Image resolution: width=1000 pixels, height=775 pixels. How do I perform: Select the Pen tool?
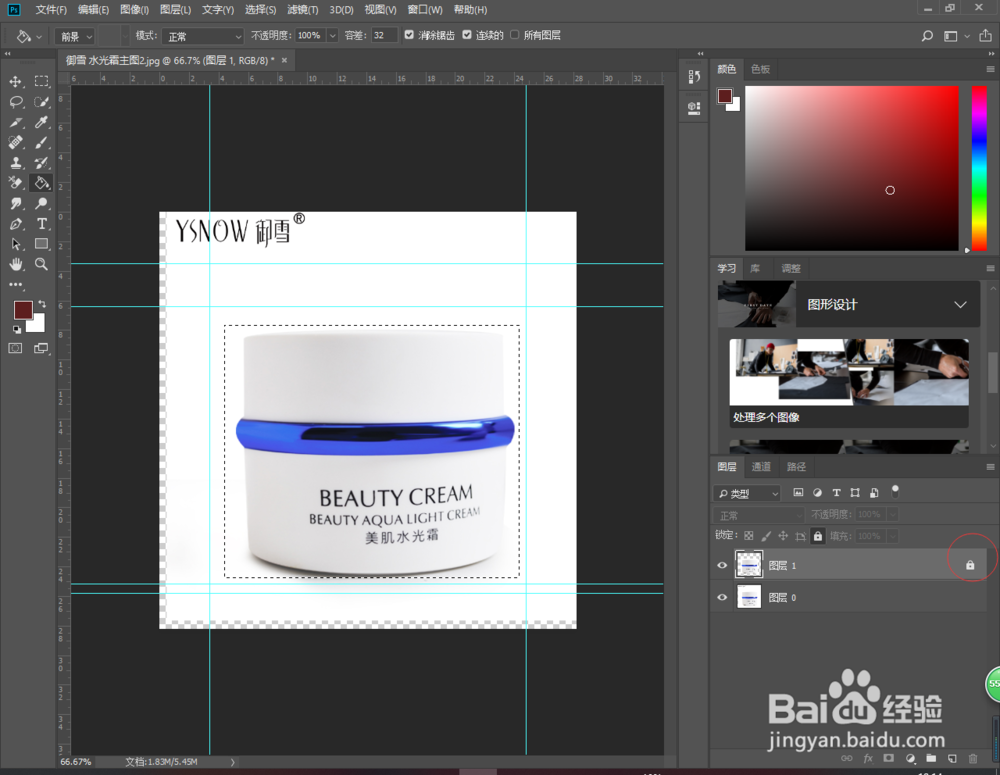(x=16, y=224)
